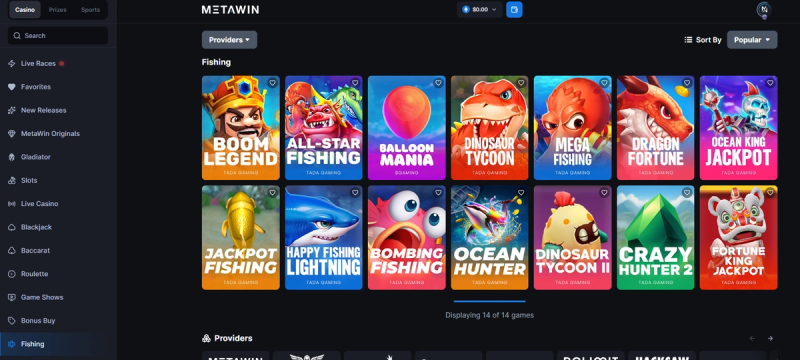
Task: Select the Fishing category in the sidebar
Action: point(58,344)
